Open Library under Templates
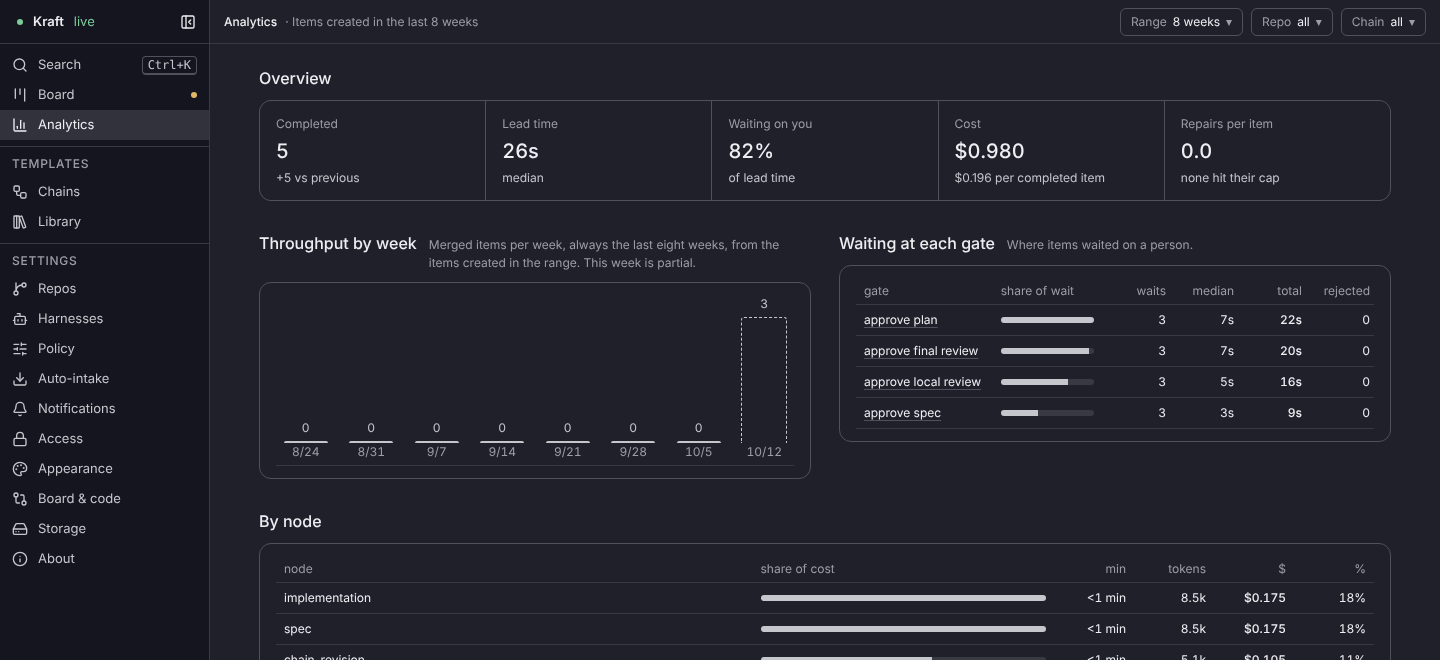This screenshot has height=660, width=1440. (x=105, y=222)
